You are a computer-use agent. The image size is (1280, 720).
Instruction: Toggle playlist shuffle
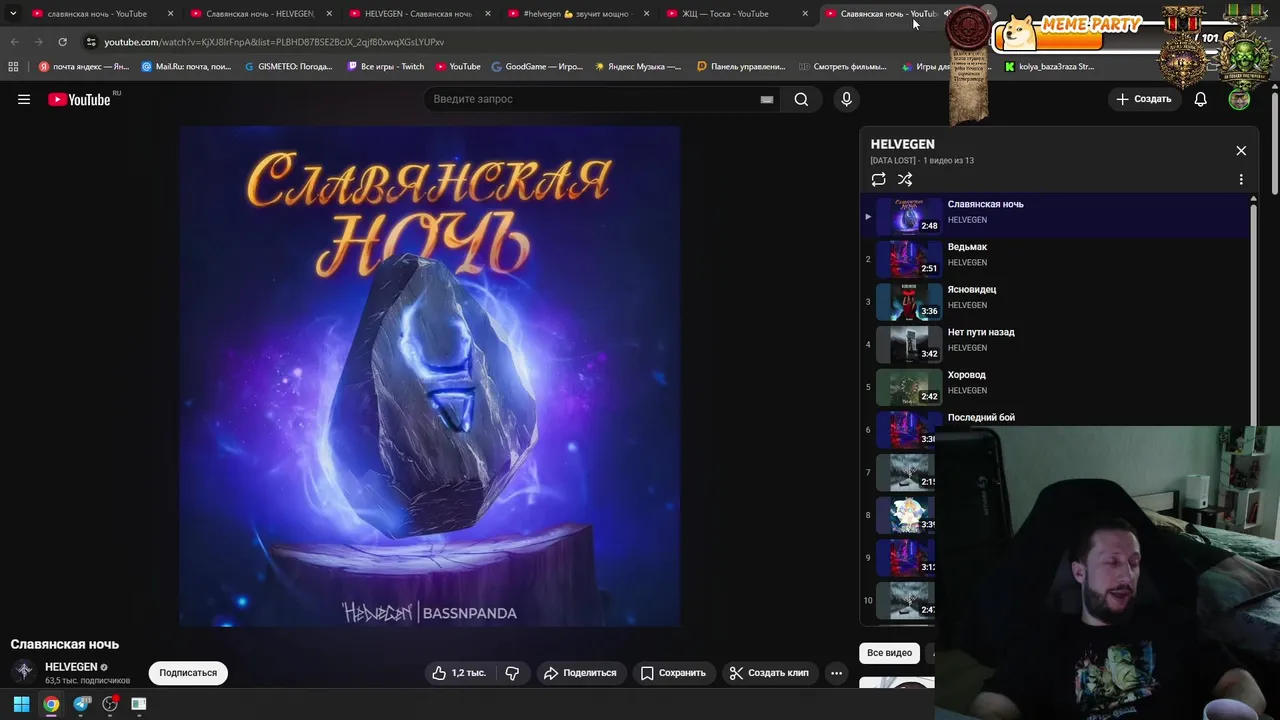905,179
